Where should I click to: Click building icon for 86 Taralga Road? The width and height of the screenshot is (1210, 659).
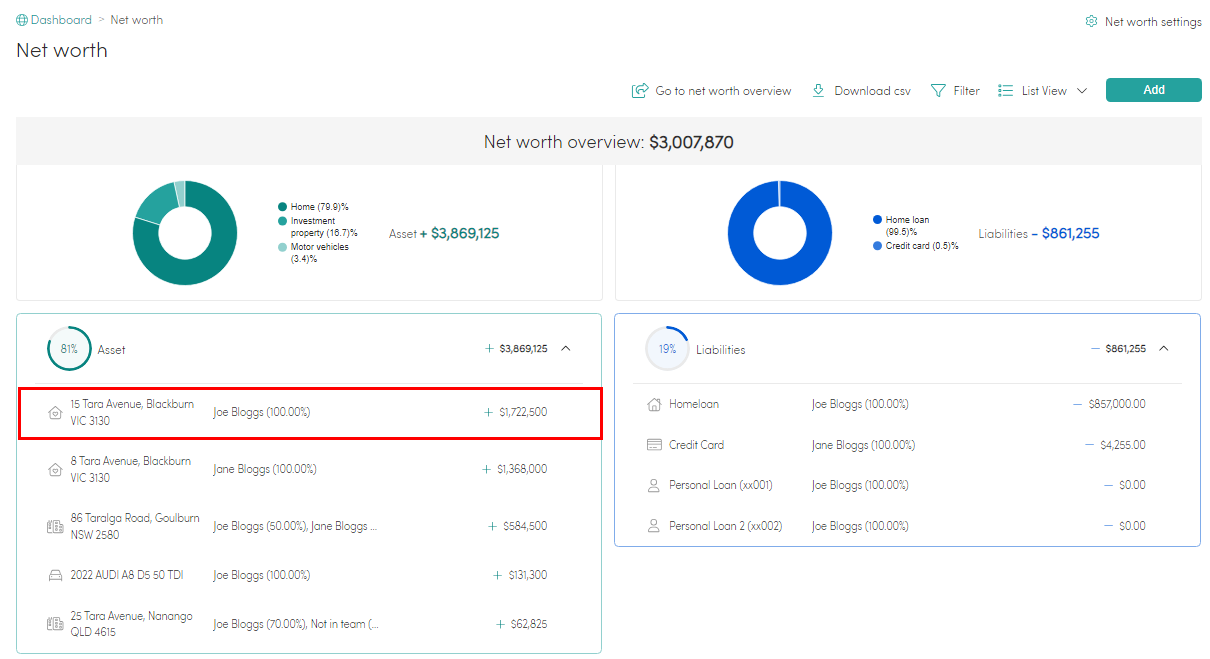point(55,526)
